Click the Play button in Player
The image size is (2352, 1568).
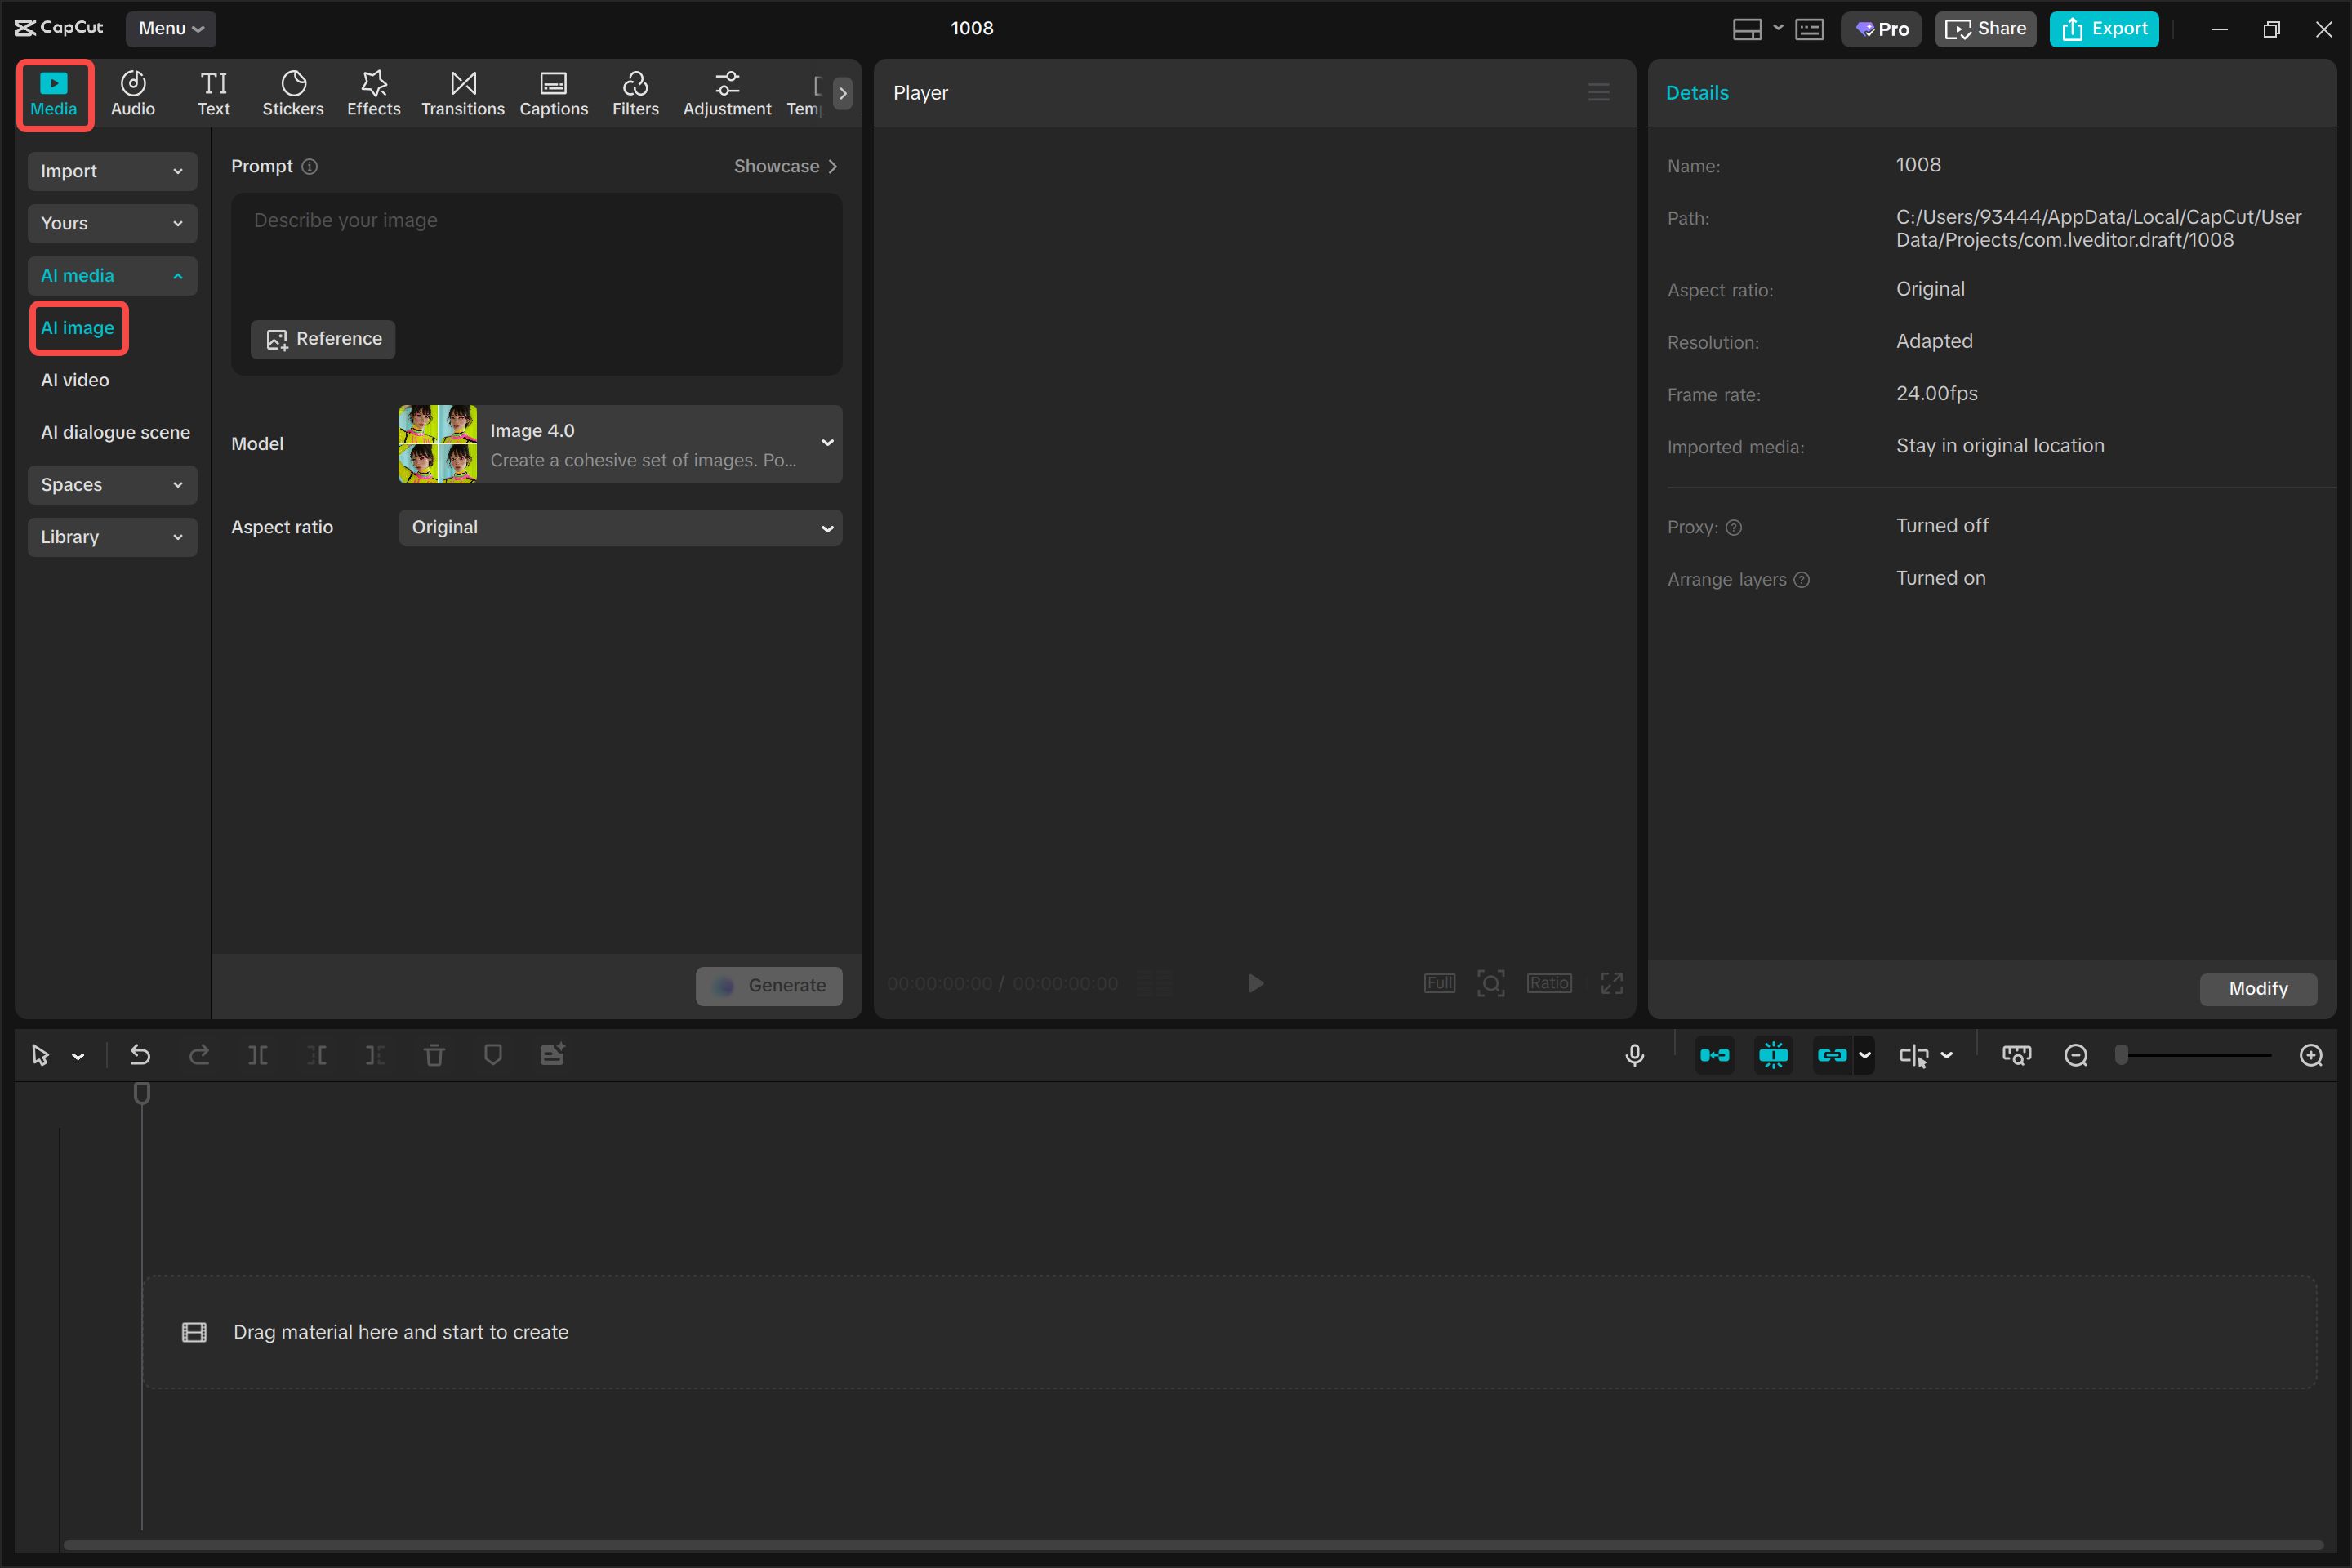click(1255, 983)
